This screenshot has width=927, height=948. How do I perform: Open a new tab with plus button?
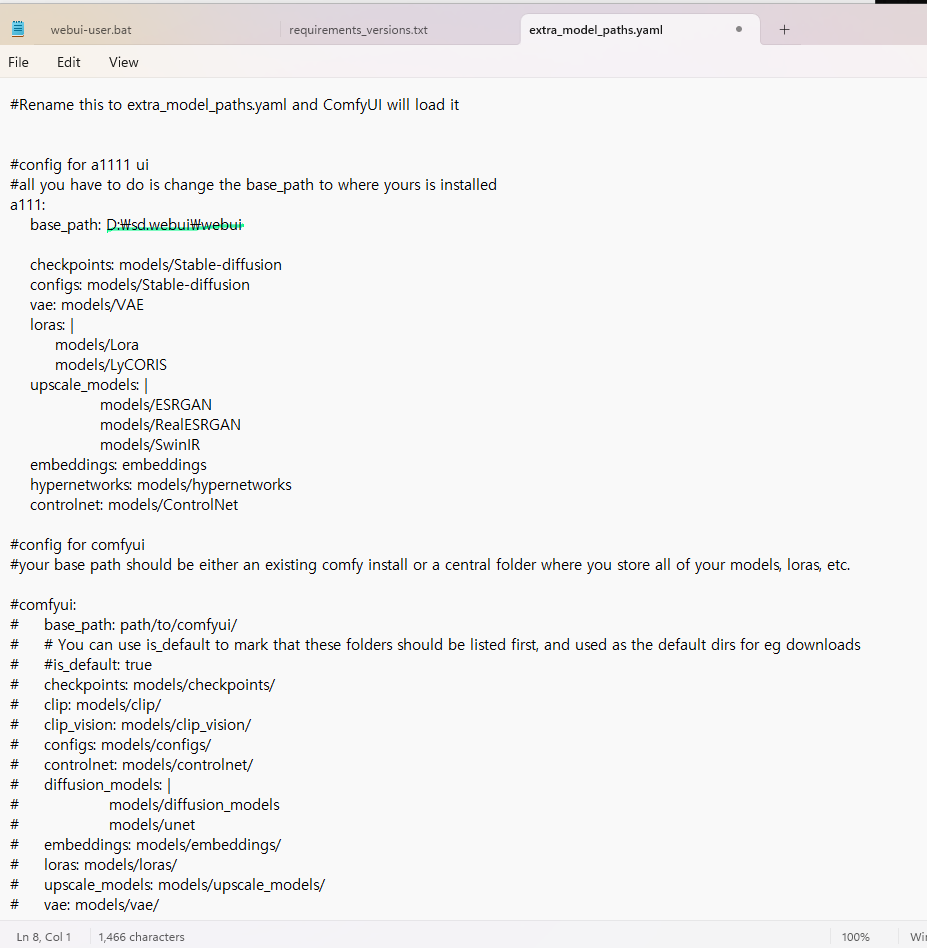coord(784,30)
